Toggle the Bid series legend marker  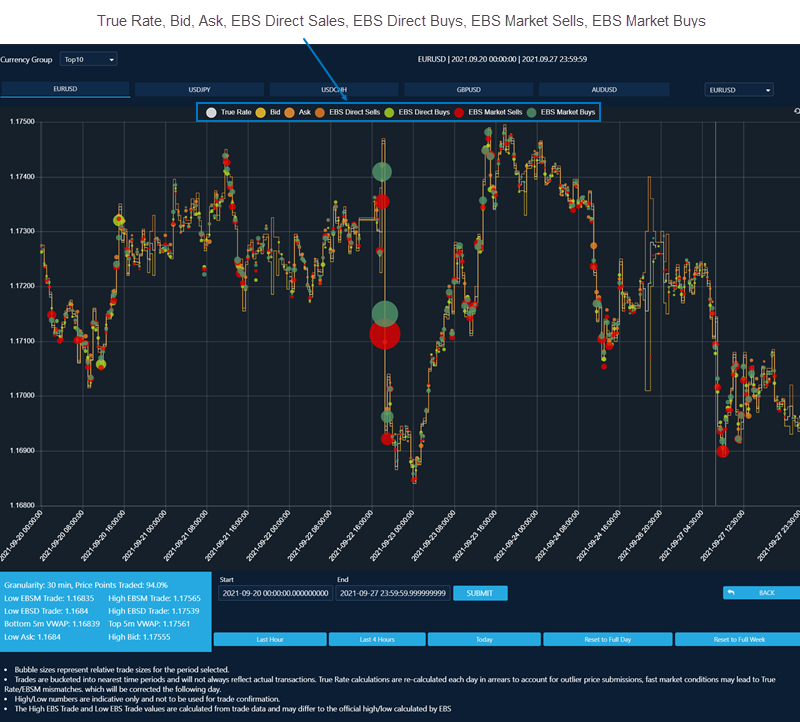click(260, 113)
